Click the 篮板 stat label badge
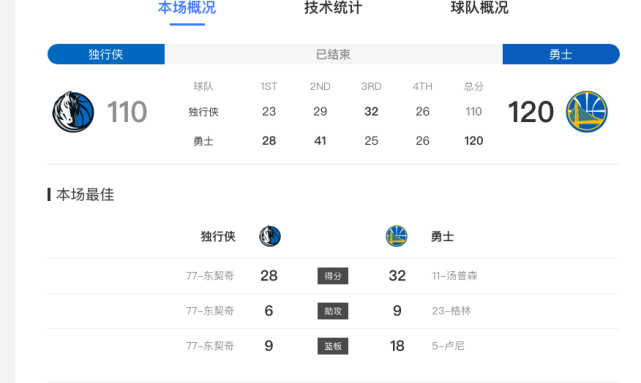 tap(333, 346)
